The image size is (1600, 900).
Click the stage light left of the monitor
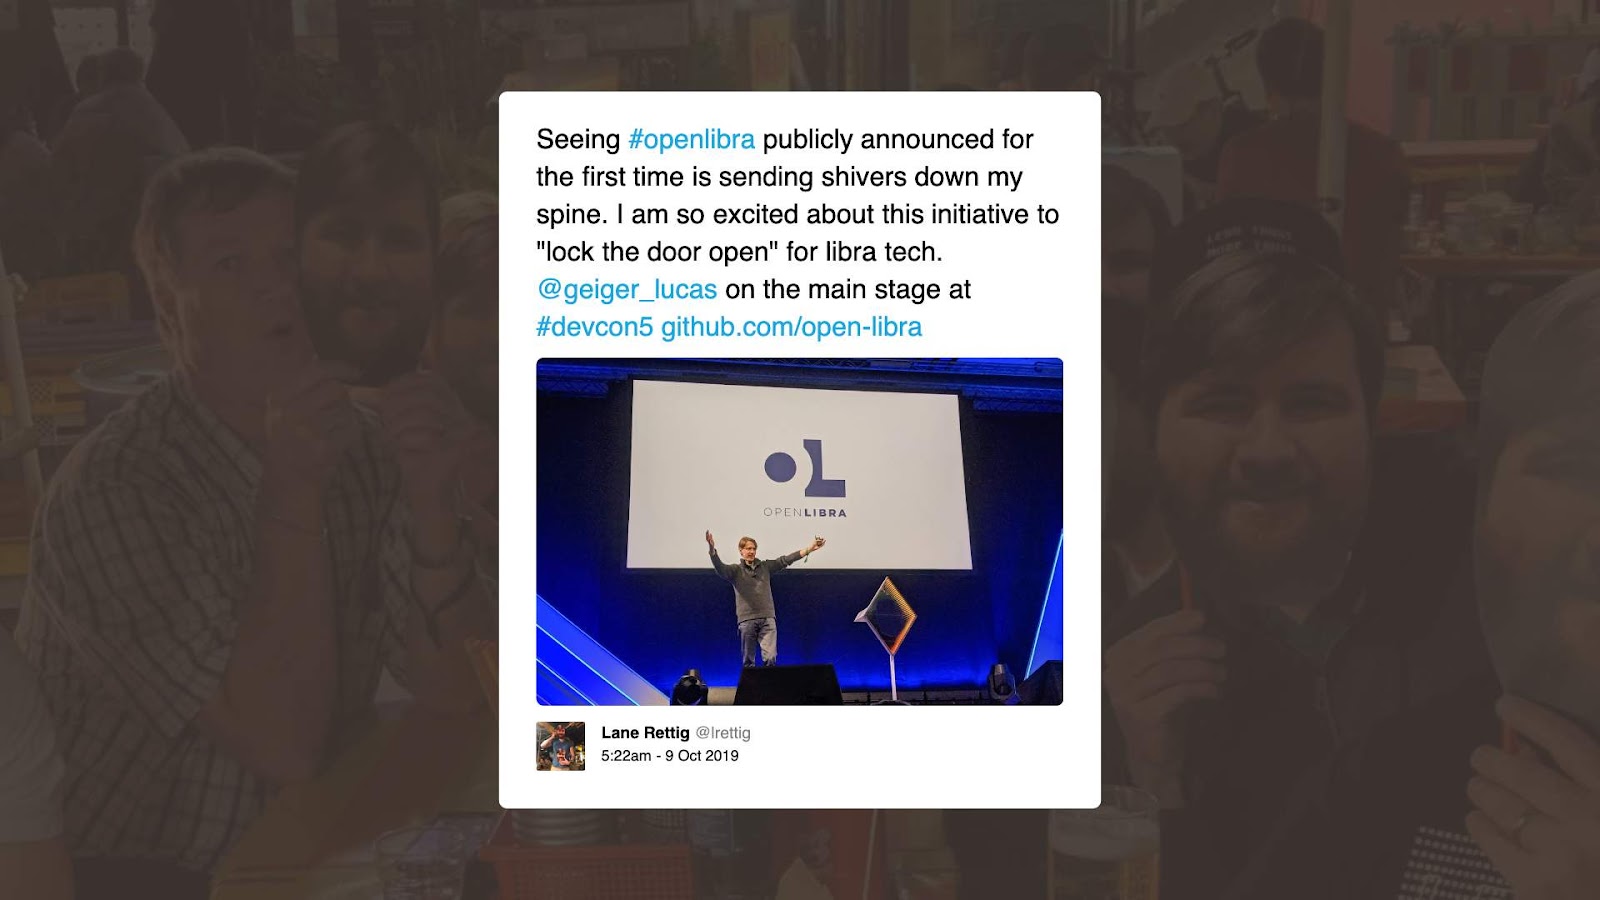tap(690, 688)
